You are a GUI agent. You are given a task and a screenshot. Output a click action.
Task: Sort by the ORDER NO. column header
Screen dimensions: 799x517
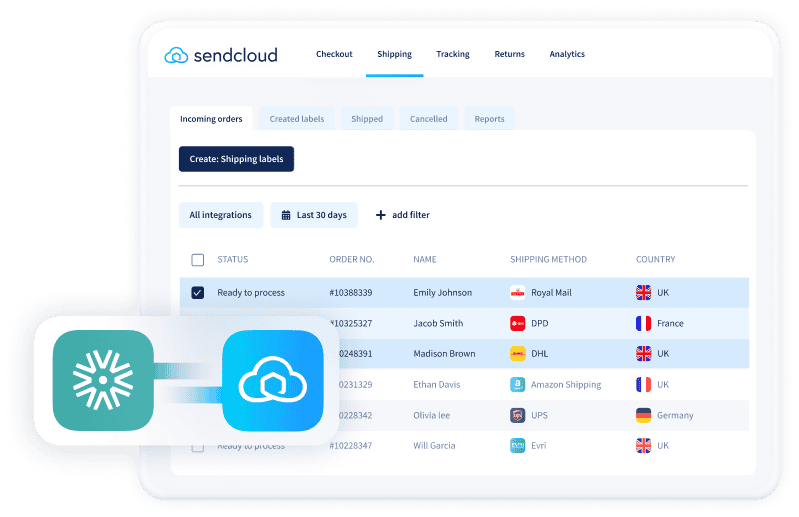pos(352,259)
